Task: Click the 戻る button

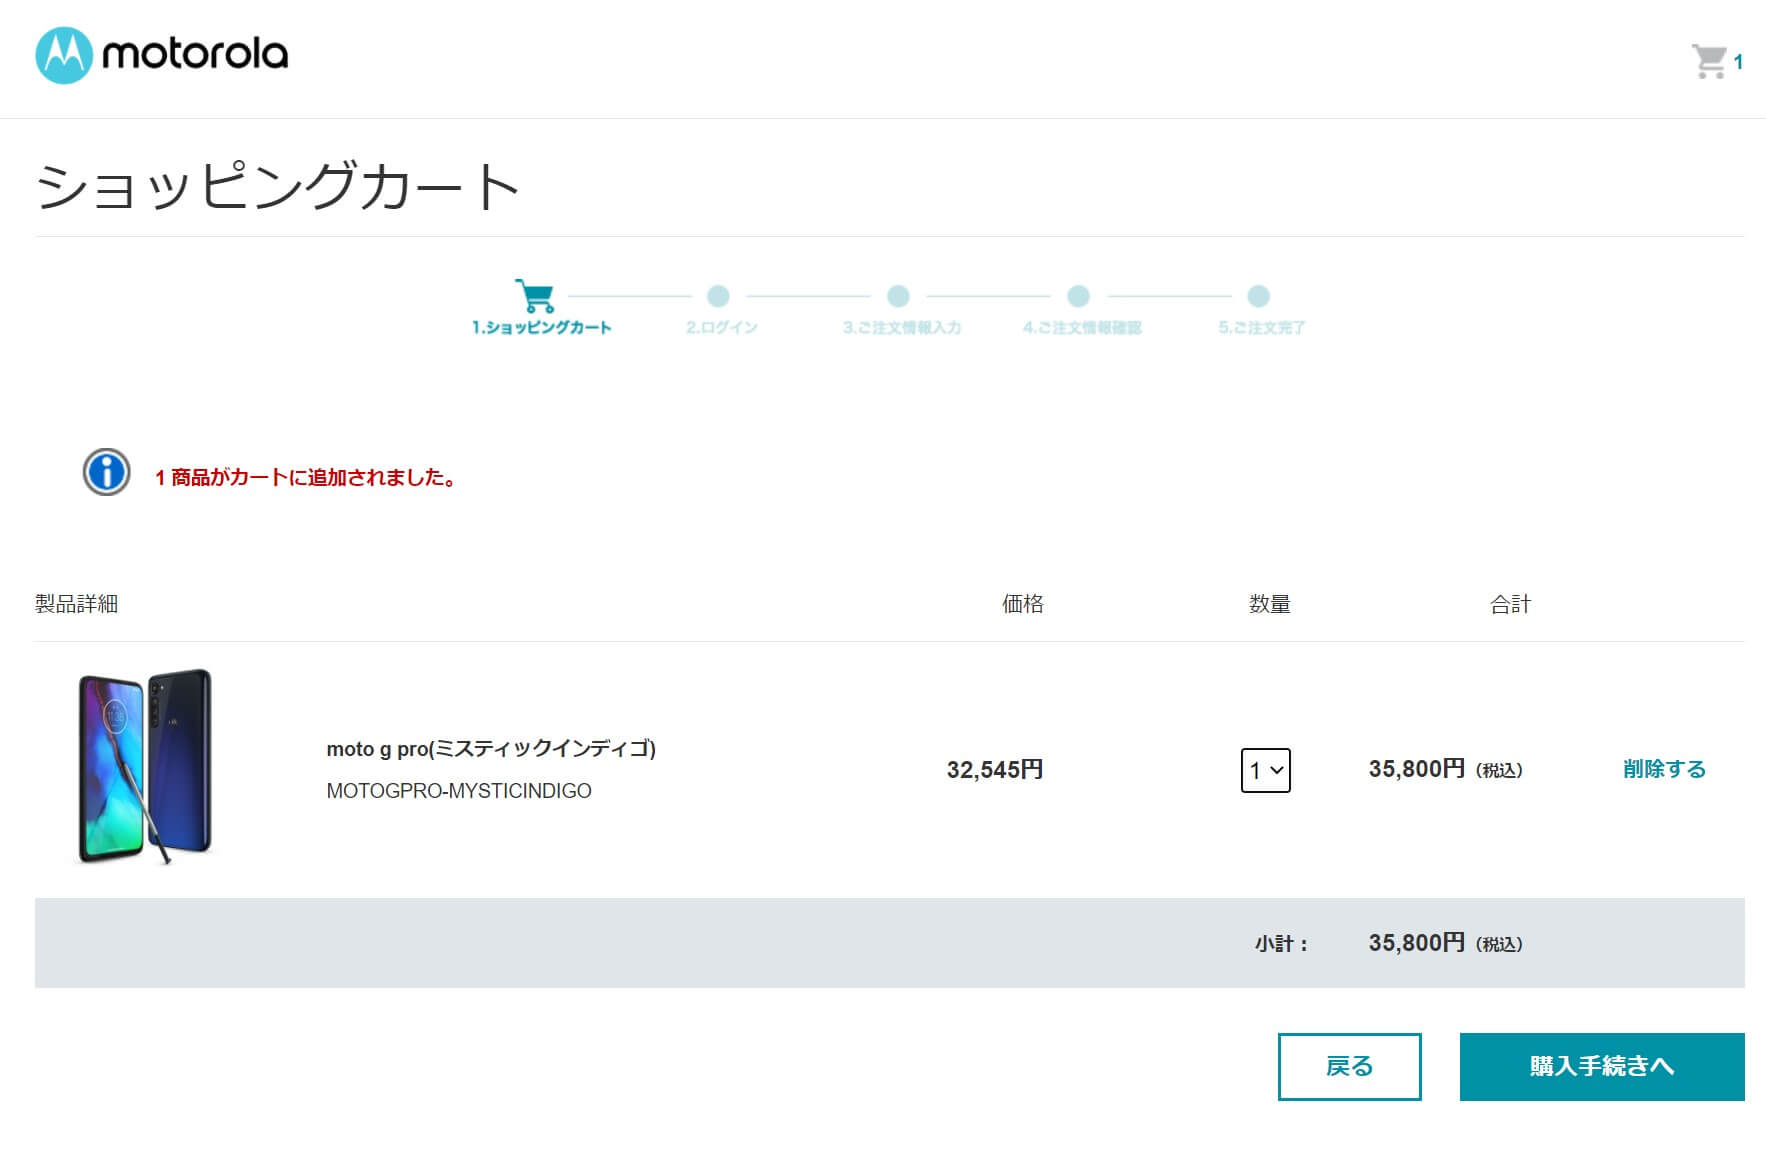Action: [x=1349, y=1066]
